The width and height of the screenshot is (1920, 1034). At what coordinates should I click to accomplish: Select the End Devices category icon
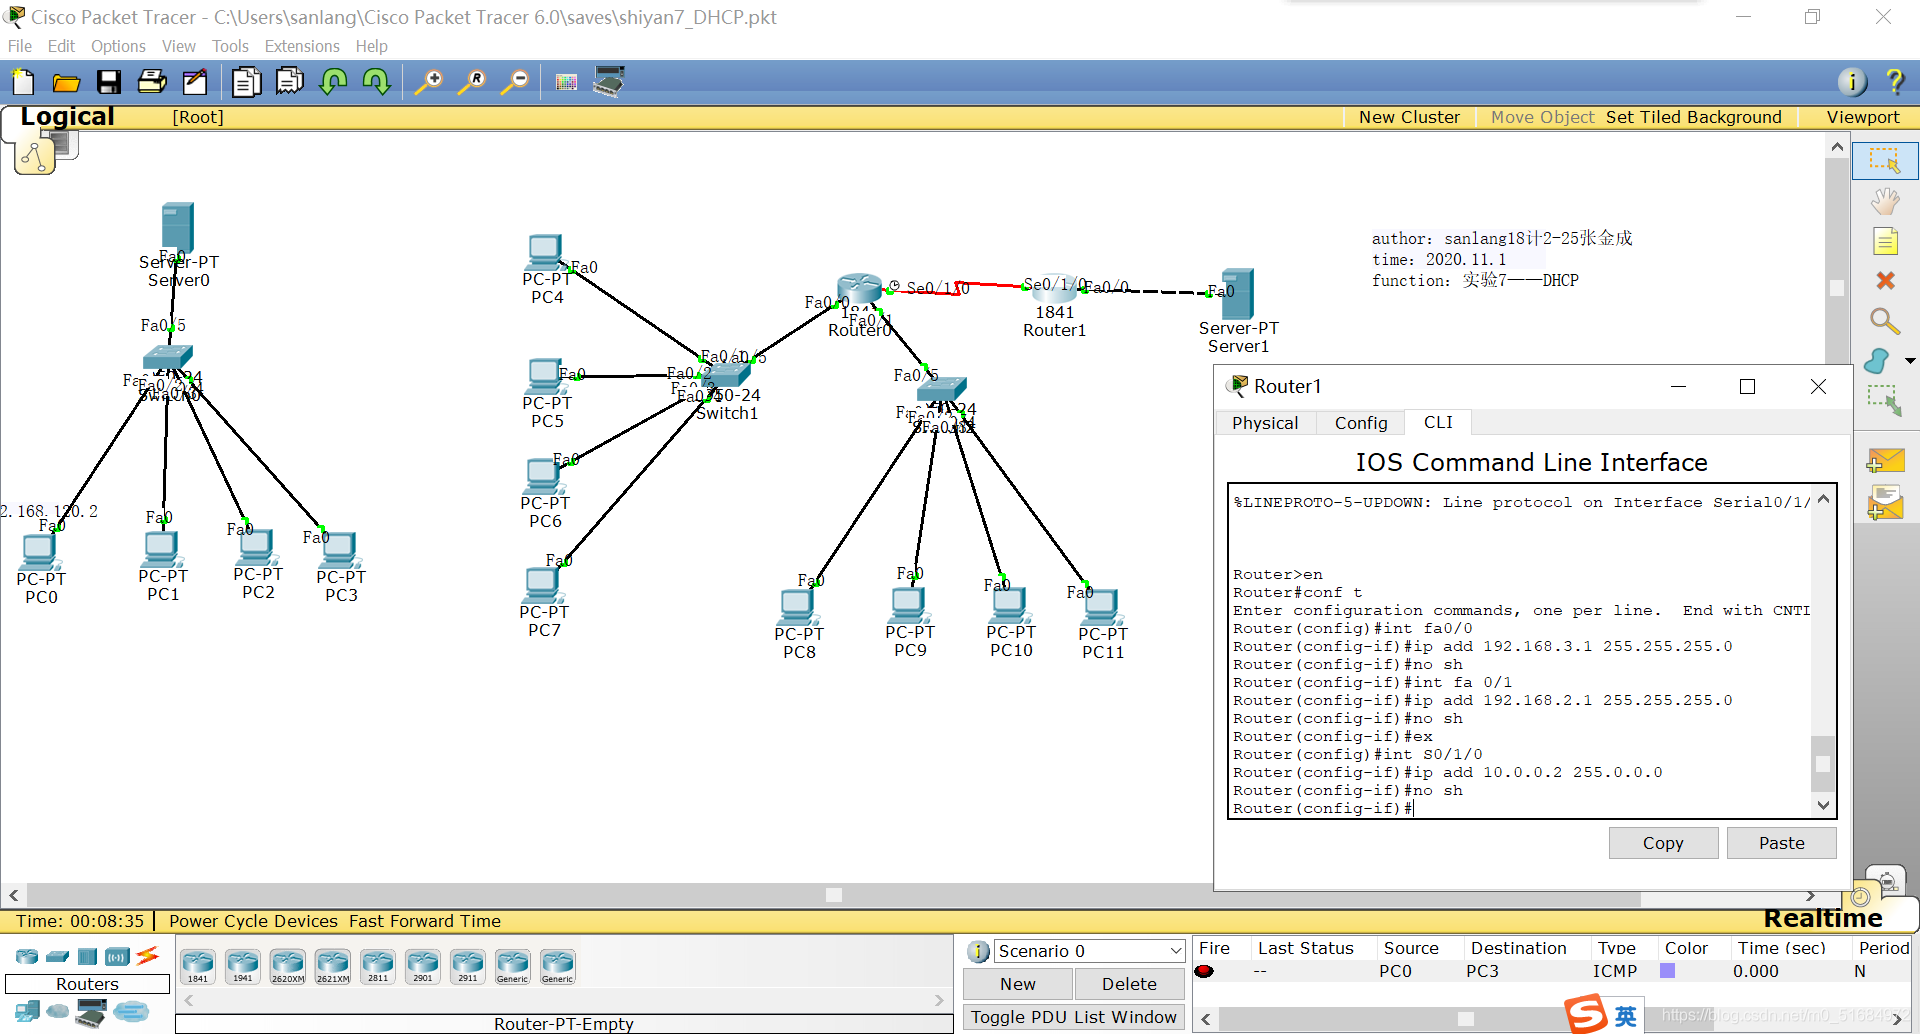click(27, 1011)
